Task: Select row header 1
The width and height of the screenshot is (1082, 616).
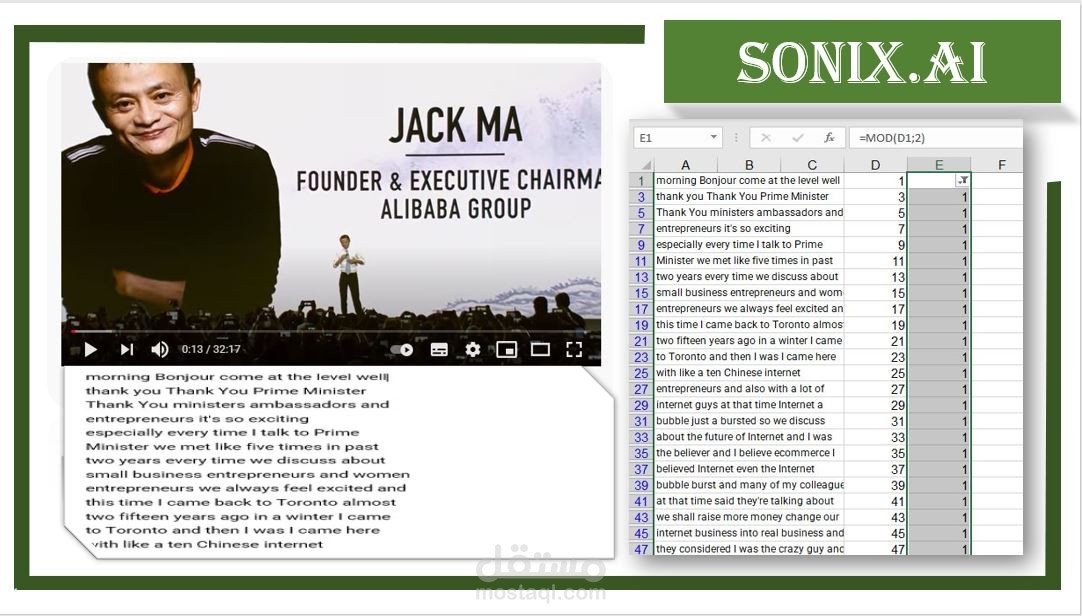Action: [642, 181]
